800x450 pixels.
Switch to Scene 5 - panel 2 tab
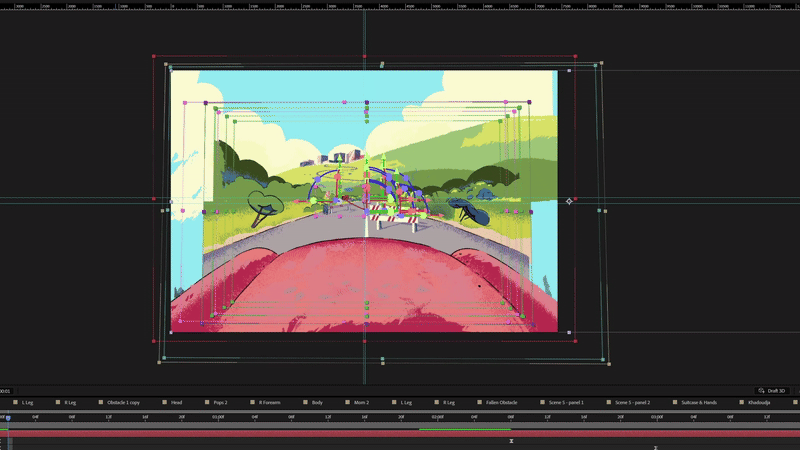[632, 403]
